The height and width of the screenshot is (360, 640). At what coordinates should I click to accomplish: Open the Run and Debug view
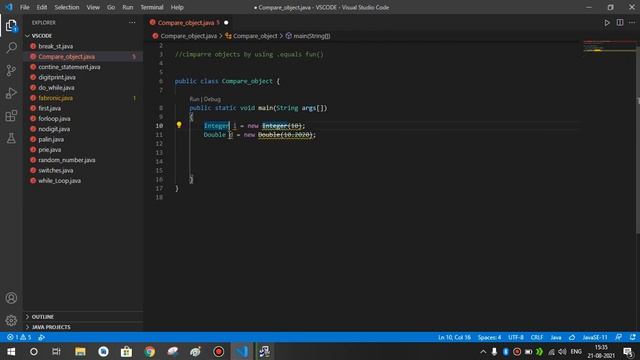click(x=11, y=93)
